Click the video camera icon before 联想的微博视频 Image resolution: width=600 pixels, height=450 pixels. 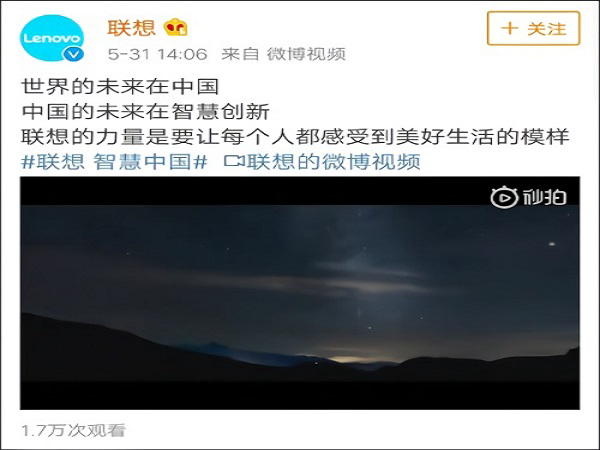pos(234,161)
